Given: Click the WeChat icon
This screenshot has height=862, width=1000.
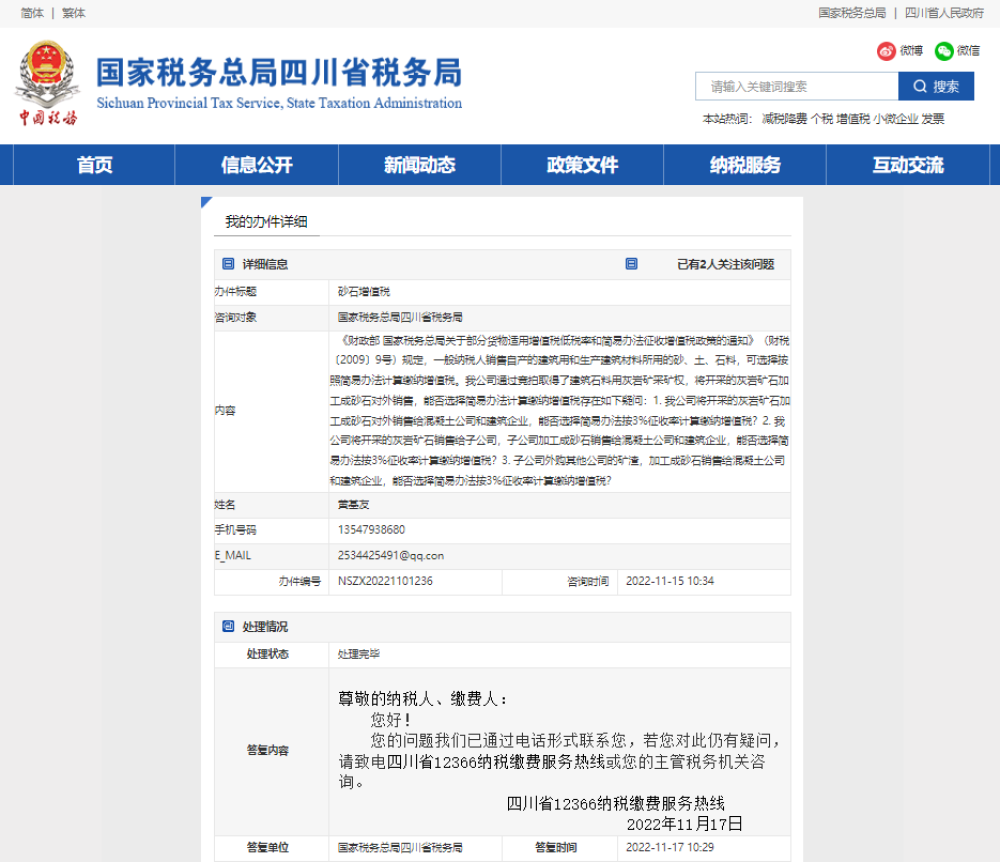Looking at the screenshot, I should 944,51.
